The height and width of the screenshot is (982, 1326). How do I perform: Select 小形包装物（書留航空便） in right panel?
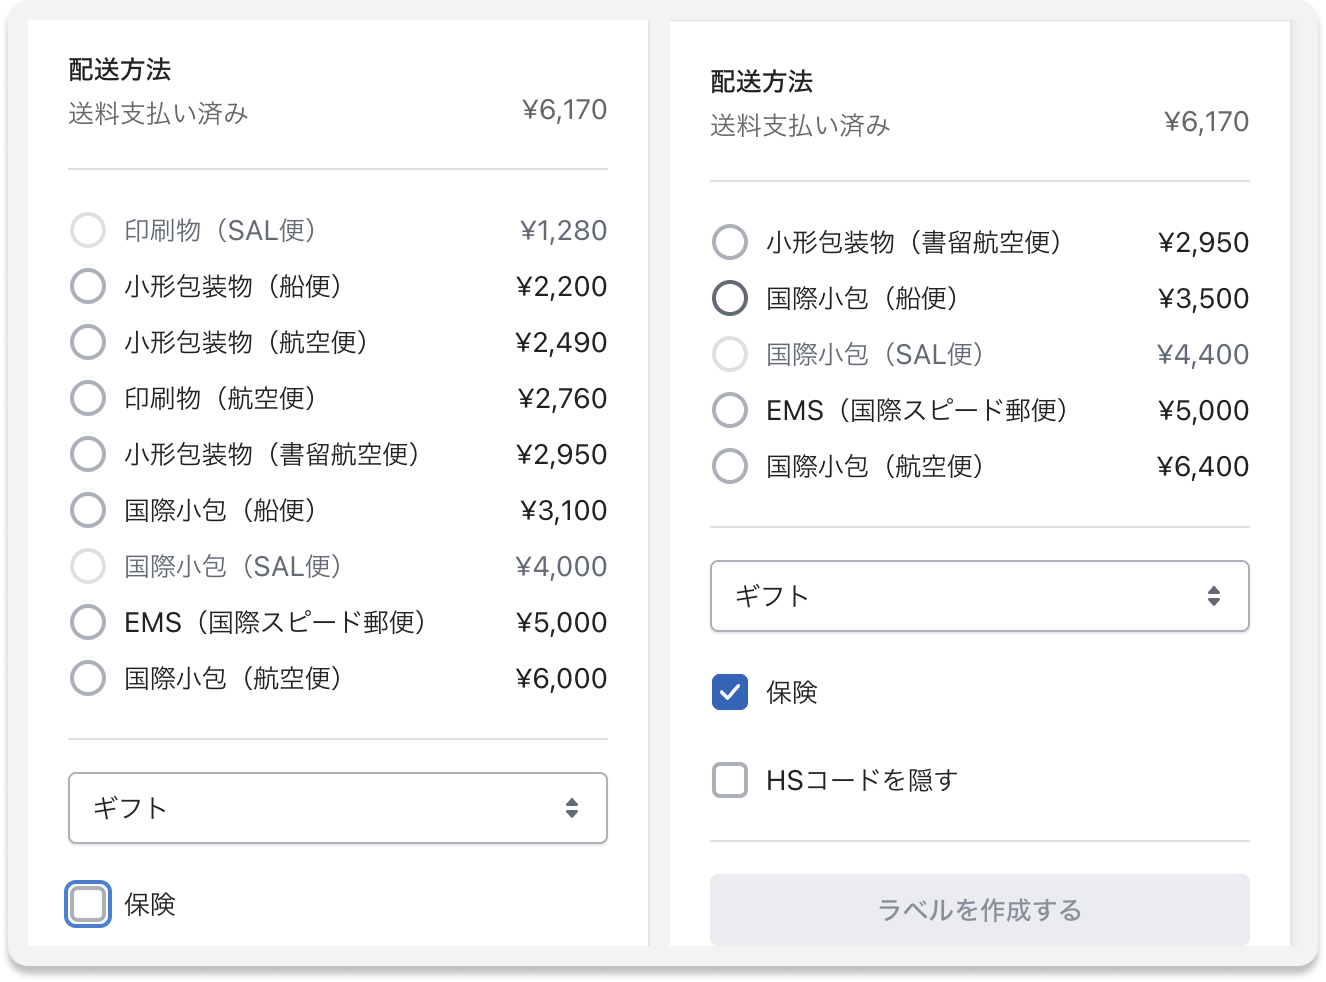(729, 242)
